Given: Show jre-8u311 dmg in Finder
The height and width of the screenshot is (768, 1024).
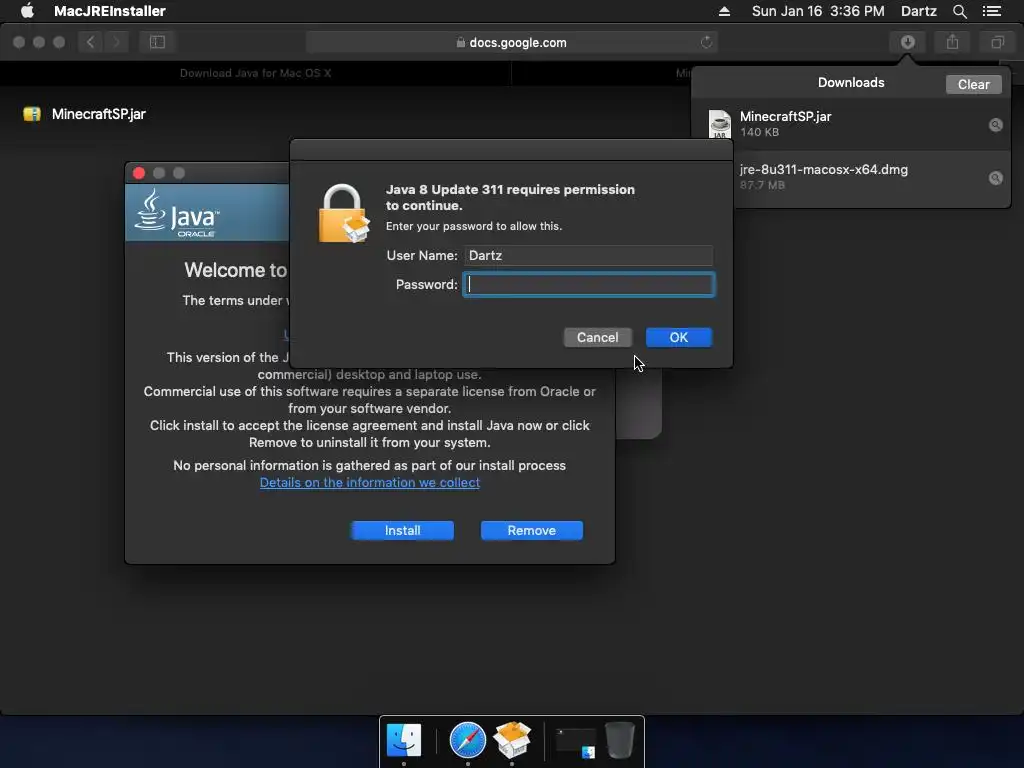Looking at the screenshot, I should (995, 178).
